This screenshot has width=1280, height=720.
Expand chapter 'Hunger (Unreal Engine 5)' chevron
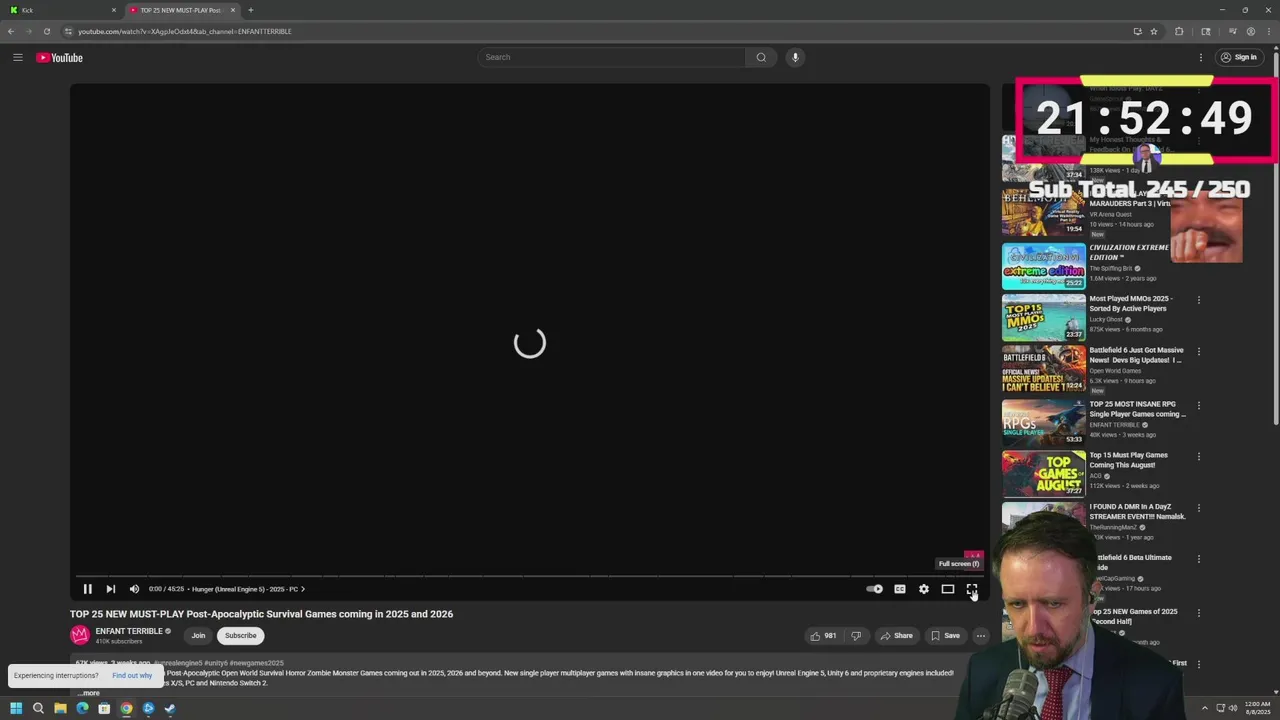click(x=303, y=589)
